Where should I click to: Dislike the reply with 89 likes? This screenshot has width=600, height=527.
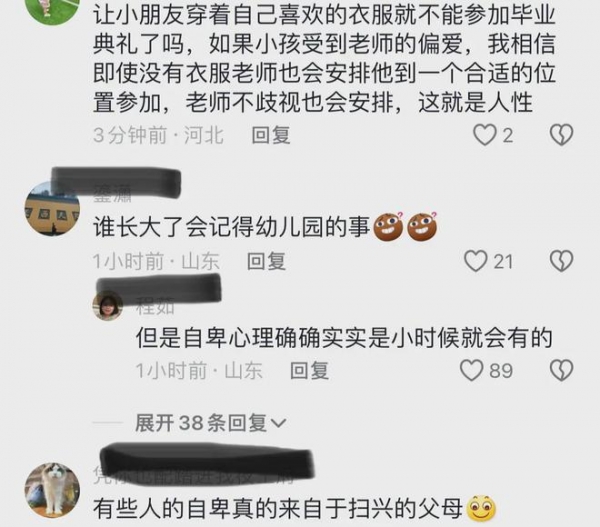(561, 370)
